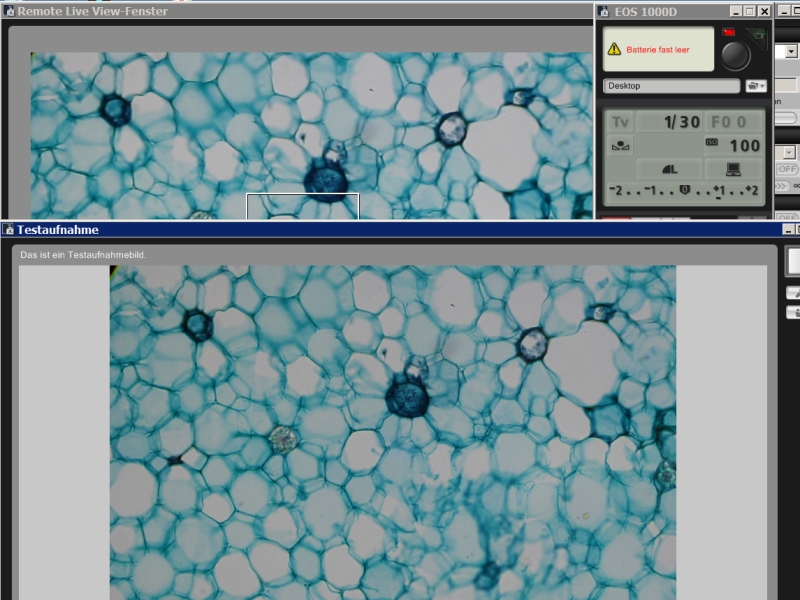The image size is (800, 600).
Task: Toggle the lower OFF switch at right edge
Action: pyautogui.click(x=787, y=217)
